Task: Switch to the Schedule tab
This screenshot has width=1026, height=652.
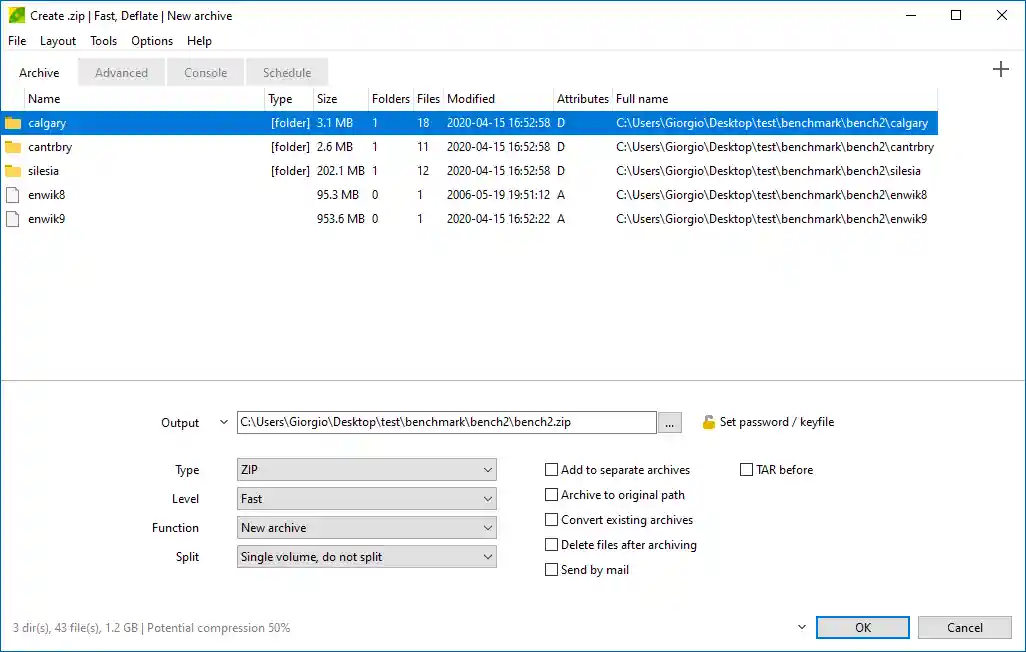Action: point(286,72)
